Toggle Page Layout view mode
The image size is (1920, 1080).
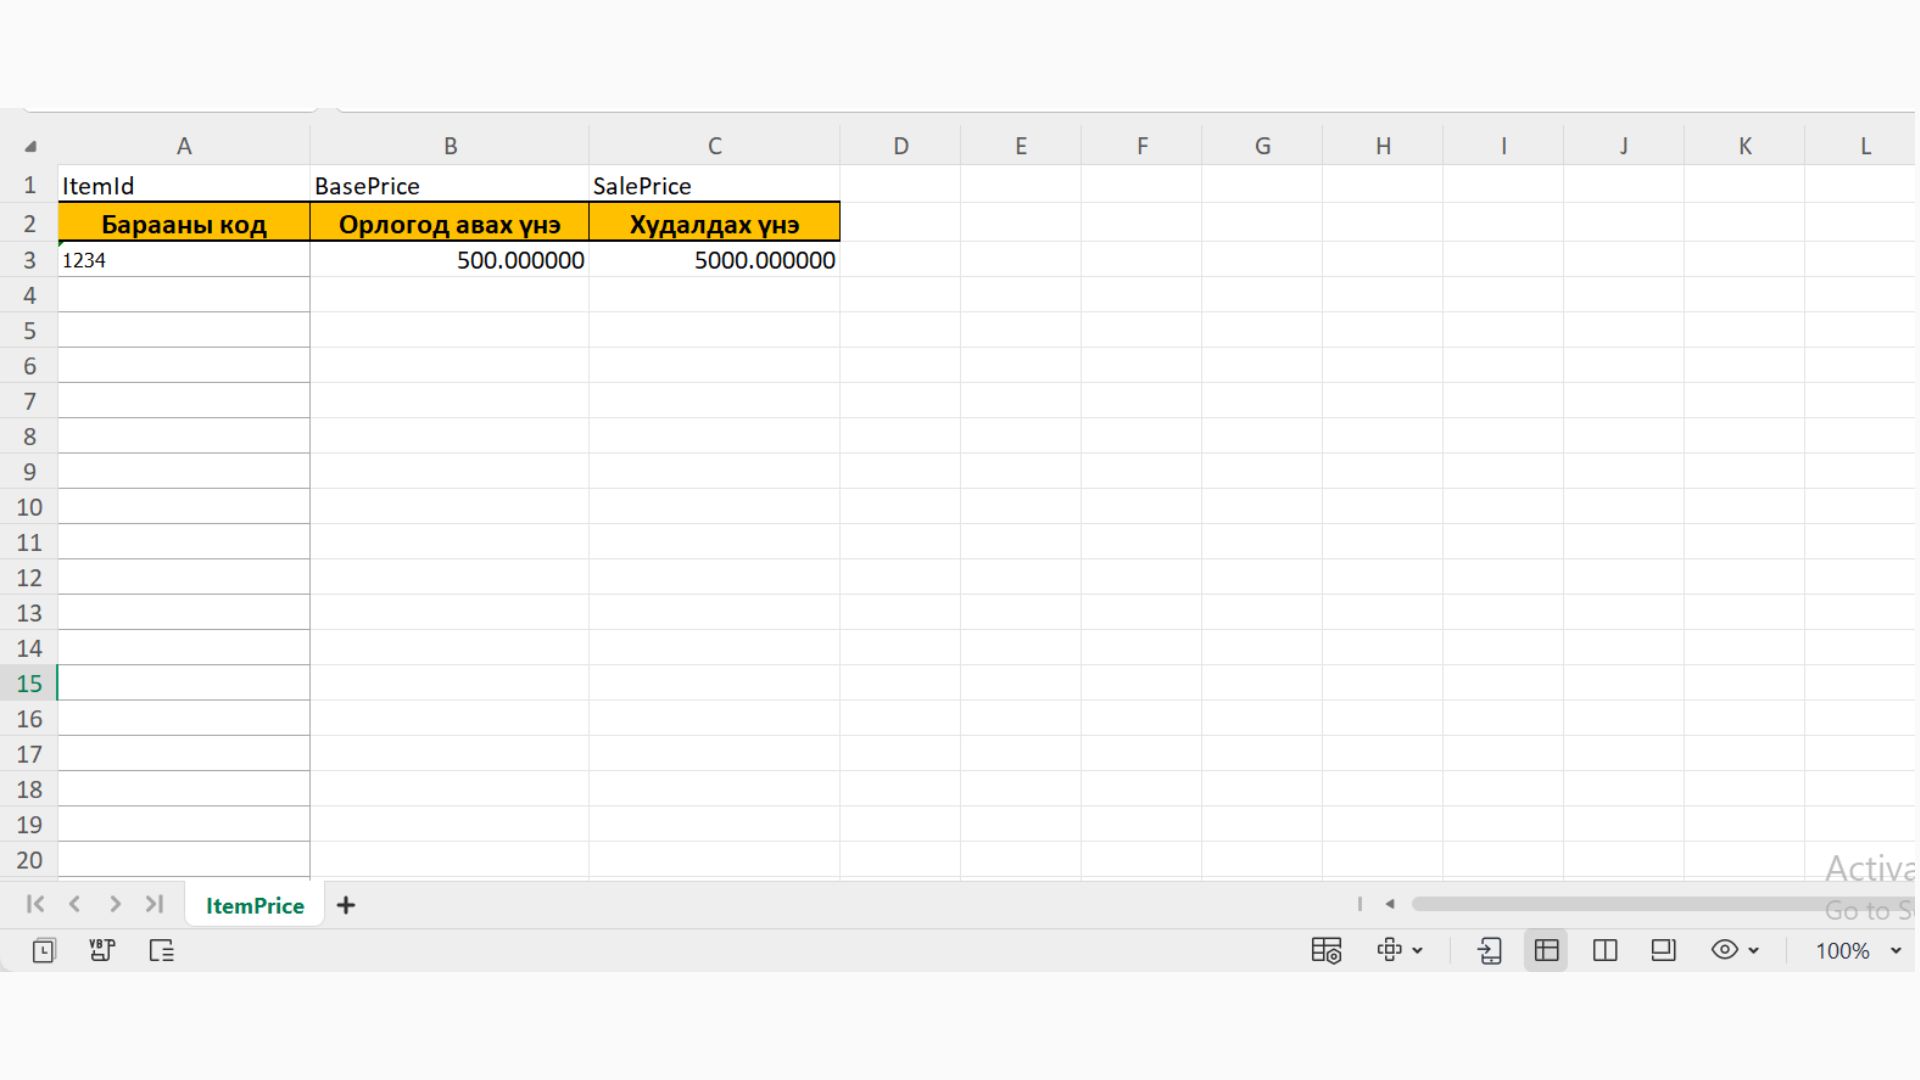(x=1663, y=951)
